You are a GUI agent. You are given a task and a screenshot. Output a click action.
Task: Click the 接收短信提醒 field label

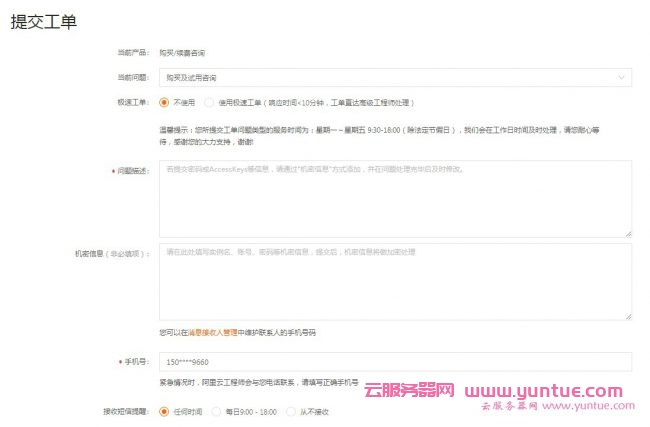125,411
